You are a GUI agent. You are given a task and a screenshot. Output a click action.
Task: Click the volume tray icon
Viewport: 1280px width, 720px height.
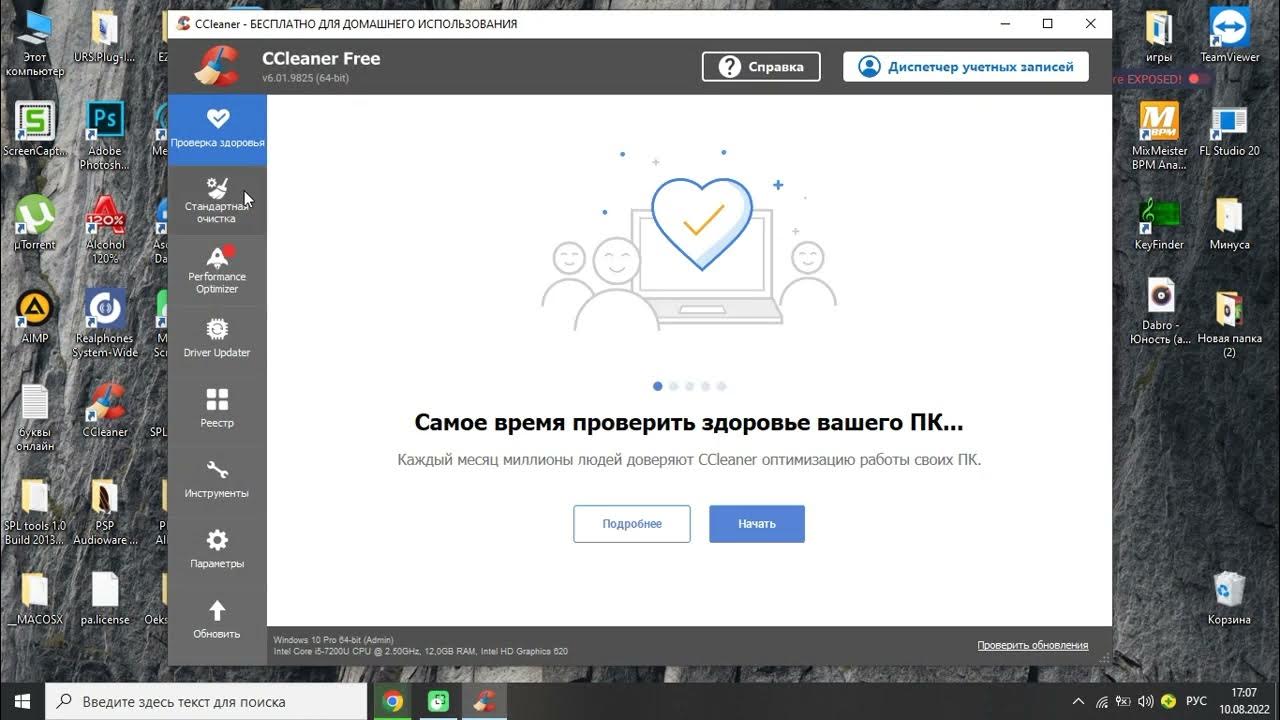[1145, 701]
